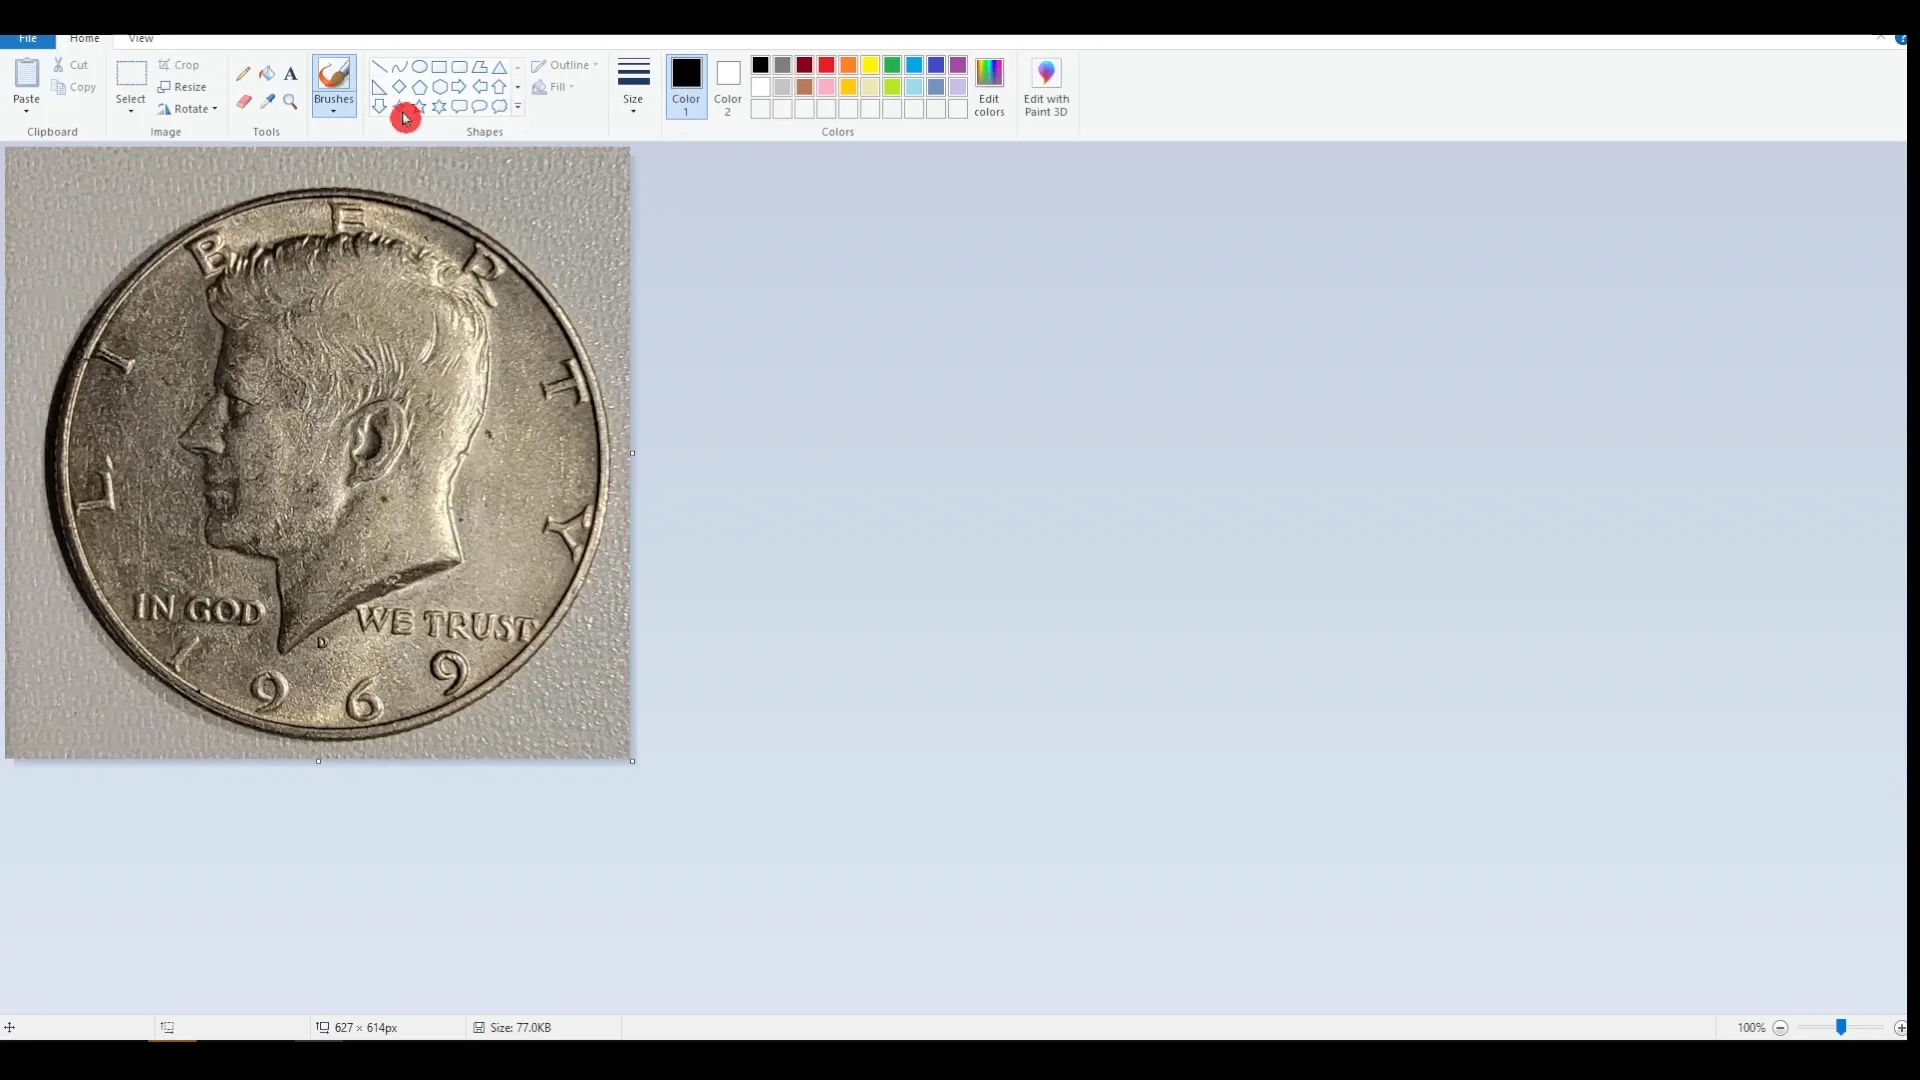Click Edit colors
This screenshot has width=1920, height=1080.
tap(989, 88)
